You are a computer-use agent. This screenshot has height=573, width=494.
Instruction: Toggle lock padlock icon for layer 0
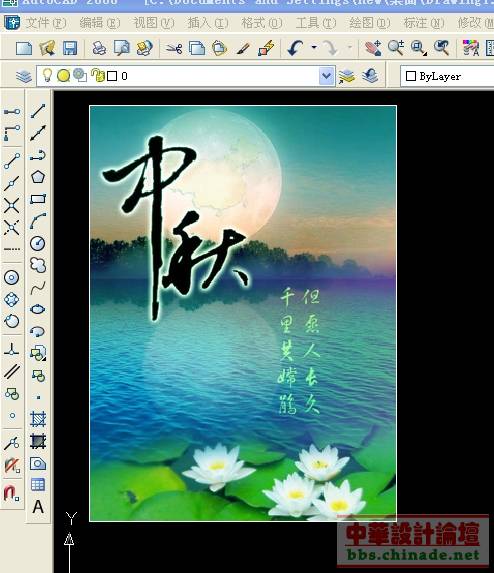(98, 75)
